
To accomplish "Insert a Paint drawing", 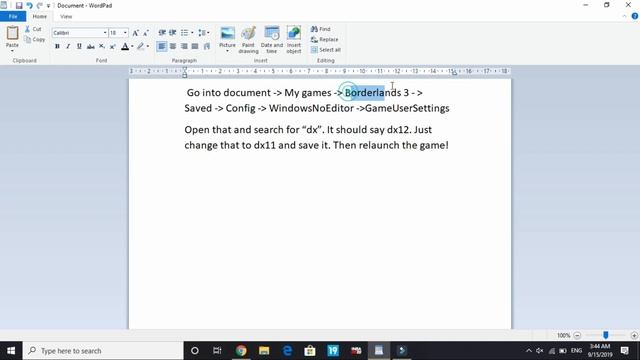I will tap(248, 40).
